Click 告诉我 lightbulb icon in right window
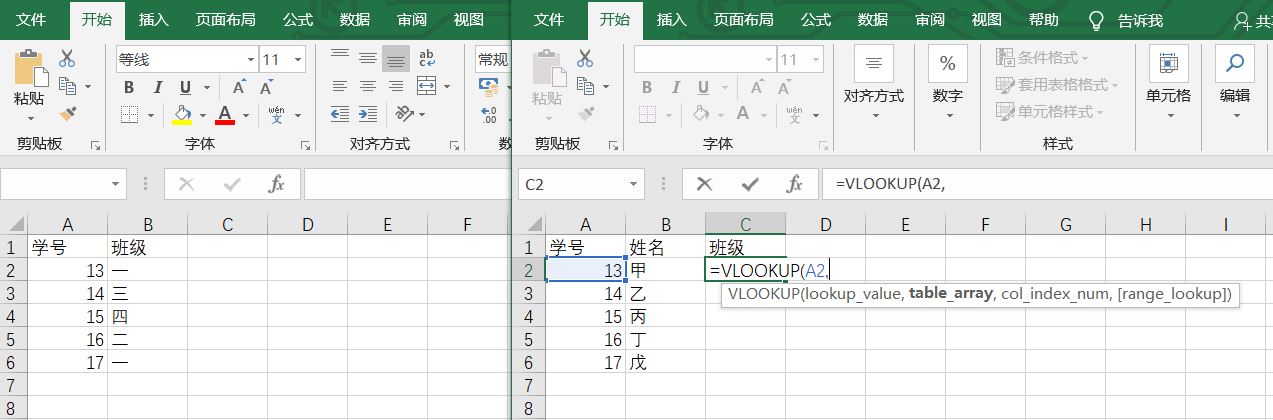The image size is (1273, 420). pyautogui.click(x=1097, y=20)
